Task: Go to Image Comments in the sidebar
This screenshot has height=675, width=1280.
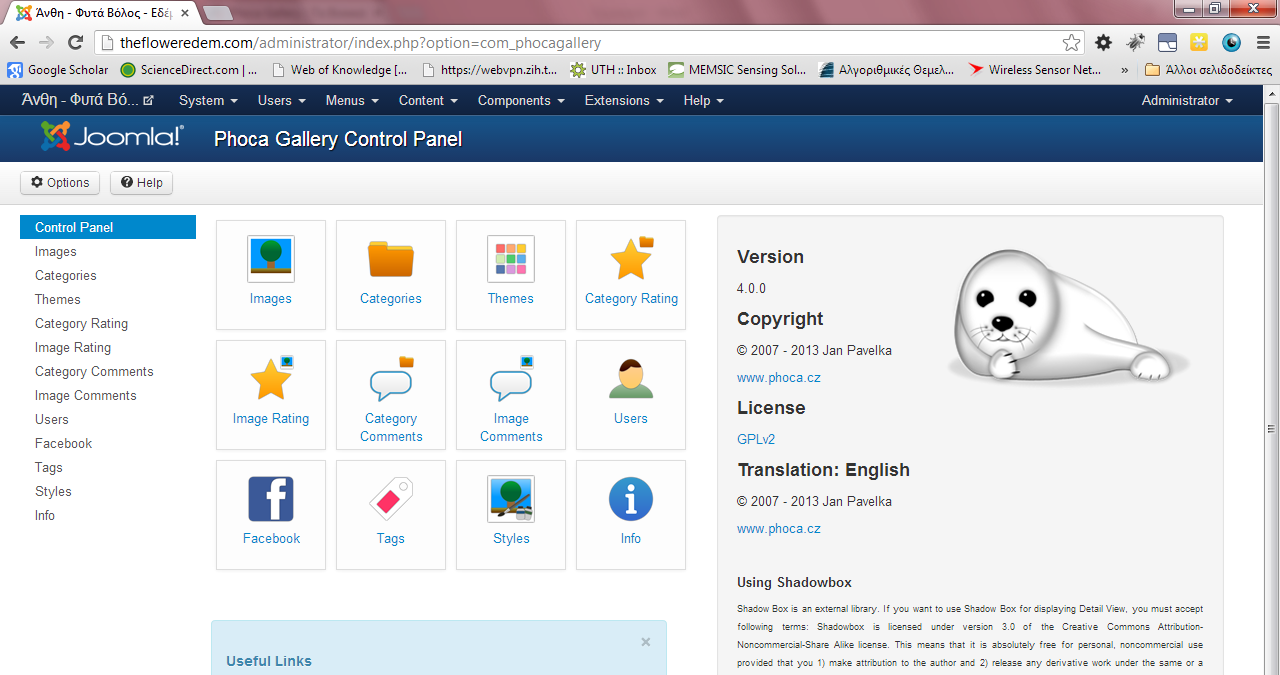Action: click(x=85, y=395)
